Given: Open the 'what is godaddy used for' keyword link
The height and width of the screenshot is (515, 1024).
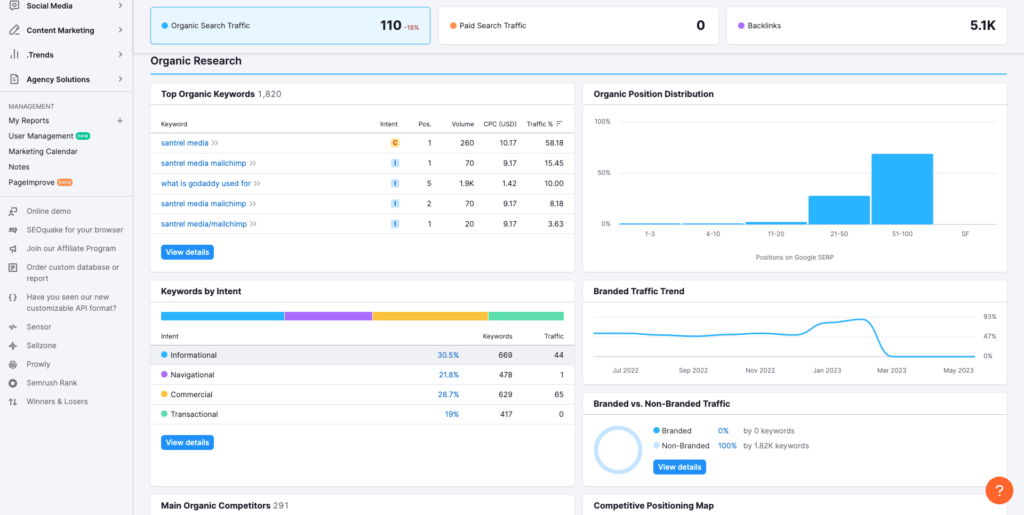Looking at the screenshot, I should 205,184.
